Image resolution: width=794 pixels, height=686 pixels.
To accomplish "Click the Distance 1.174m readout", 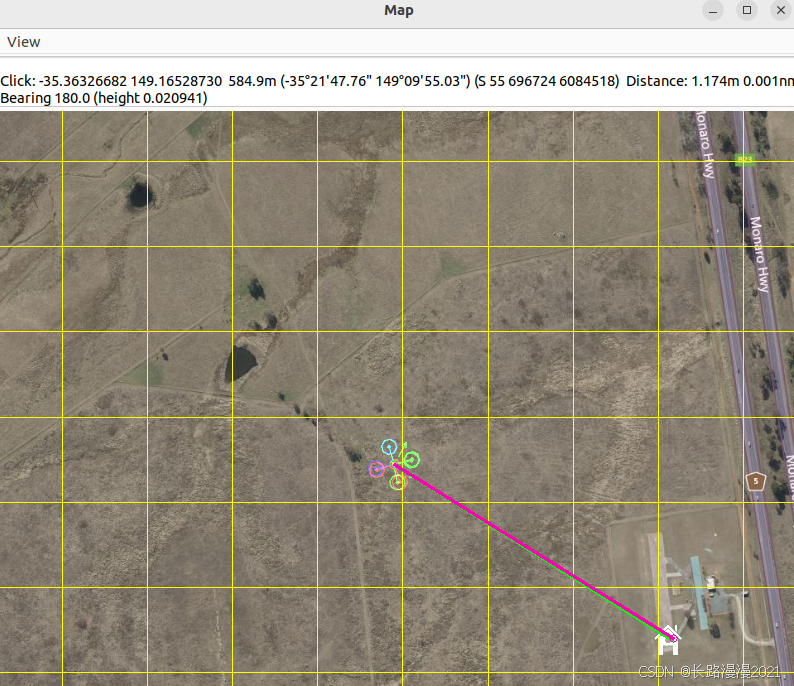I will coord(709,81).
